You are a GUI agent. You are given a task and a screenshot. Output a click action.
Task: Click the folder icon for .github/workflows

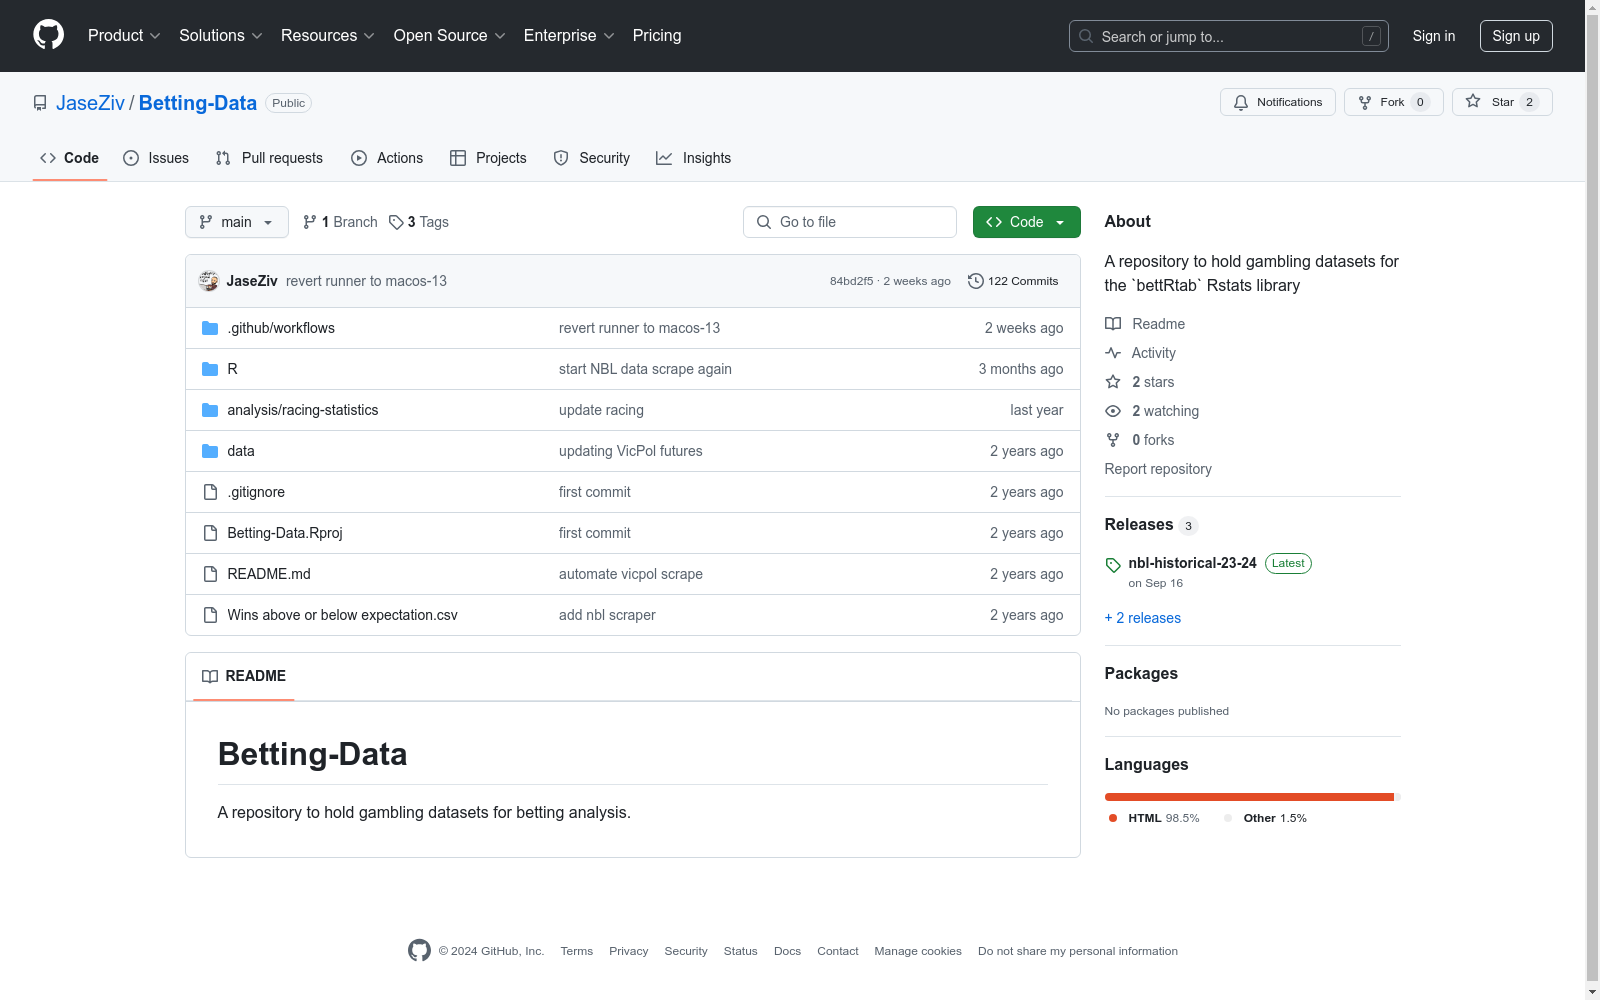210,328
